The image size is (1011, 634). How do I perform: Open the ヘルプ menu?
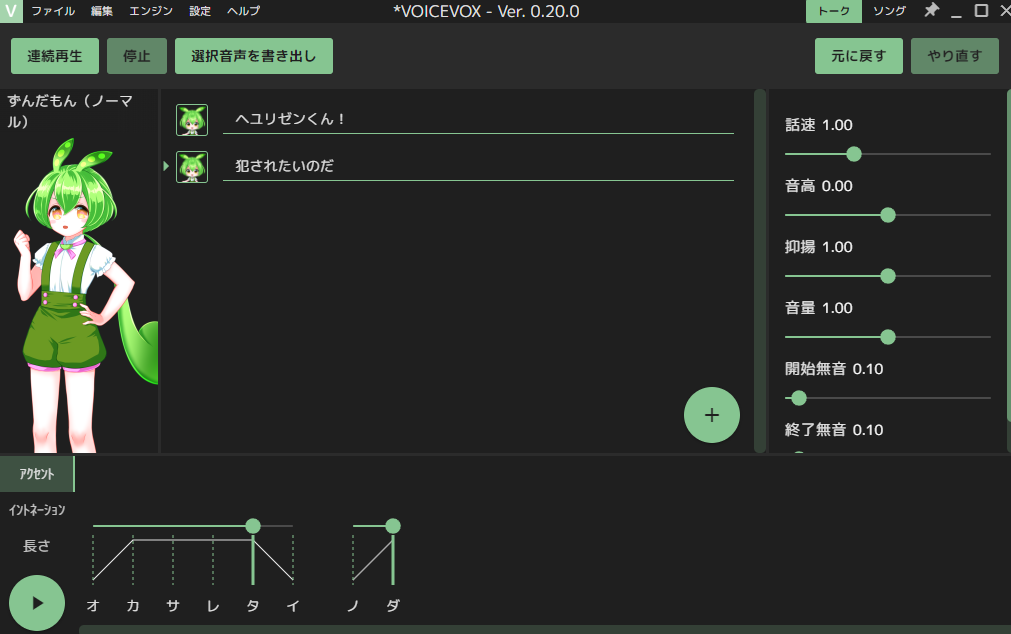pyautogui.click(x=244, y=11)
